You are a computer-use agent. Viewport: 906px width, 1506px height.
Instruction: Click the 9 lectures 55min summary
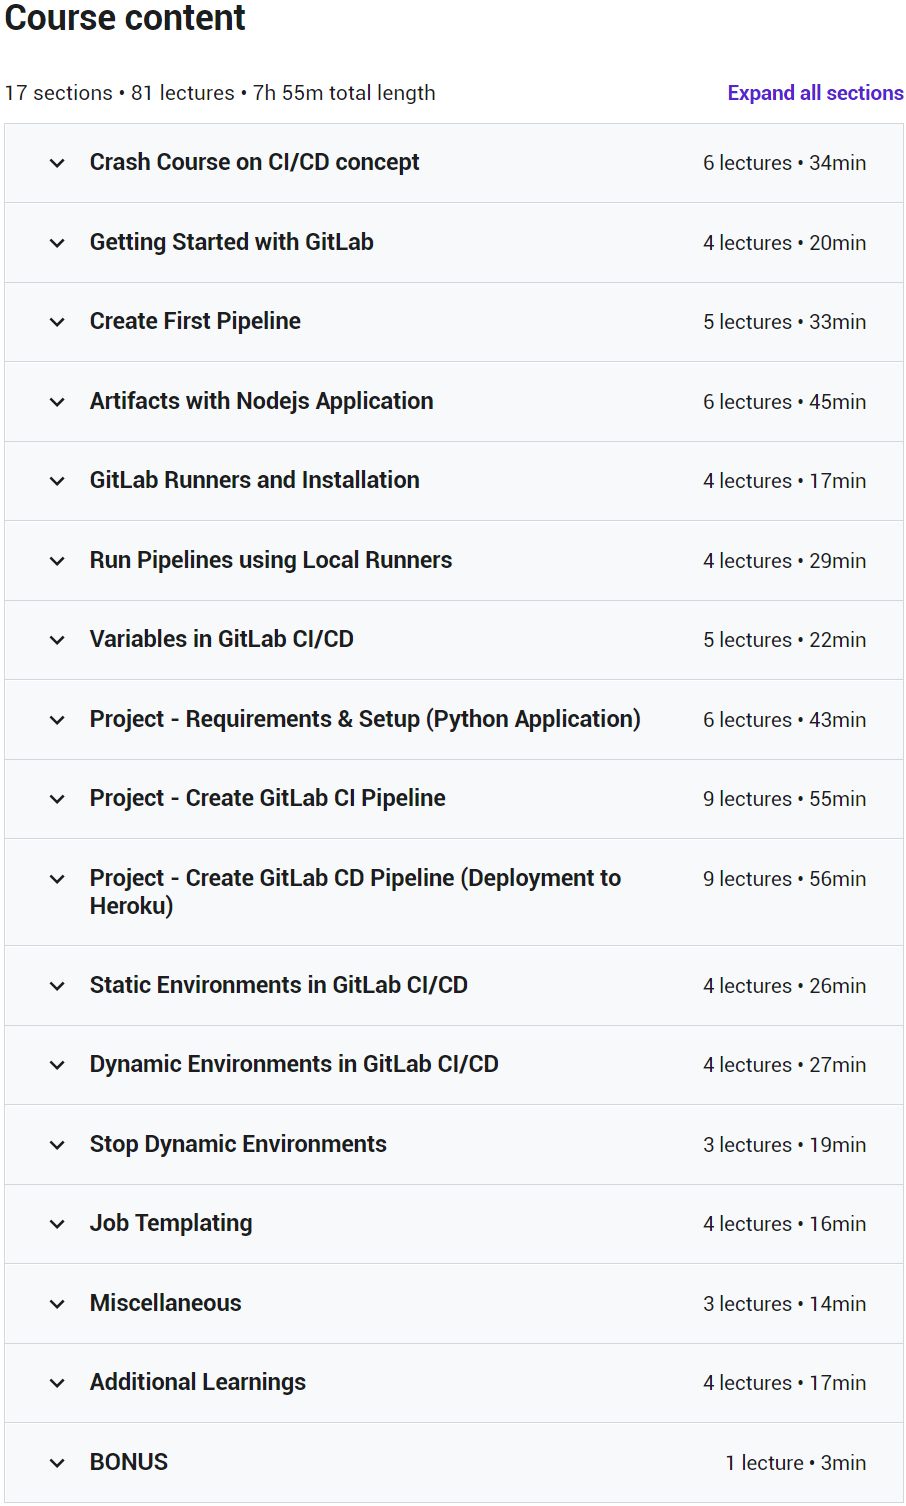(784, 799)
